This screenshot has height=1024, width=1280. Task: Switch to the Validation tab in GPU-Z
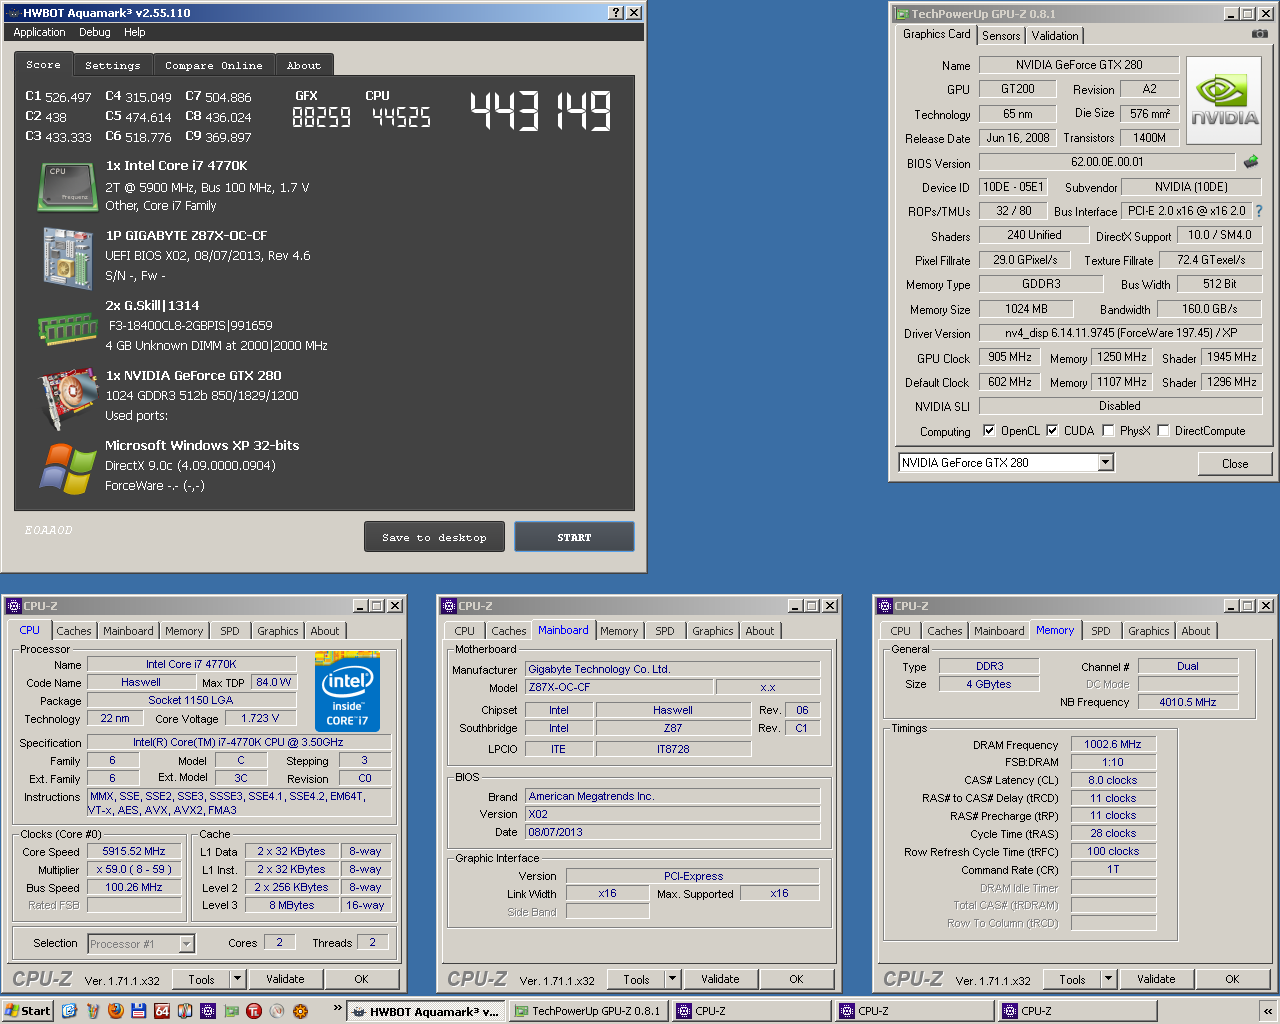click(1055, 36)
